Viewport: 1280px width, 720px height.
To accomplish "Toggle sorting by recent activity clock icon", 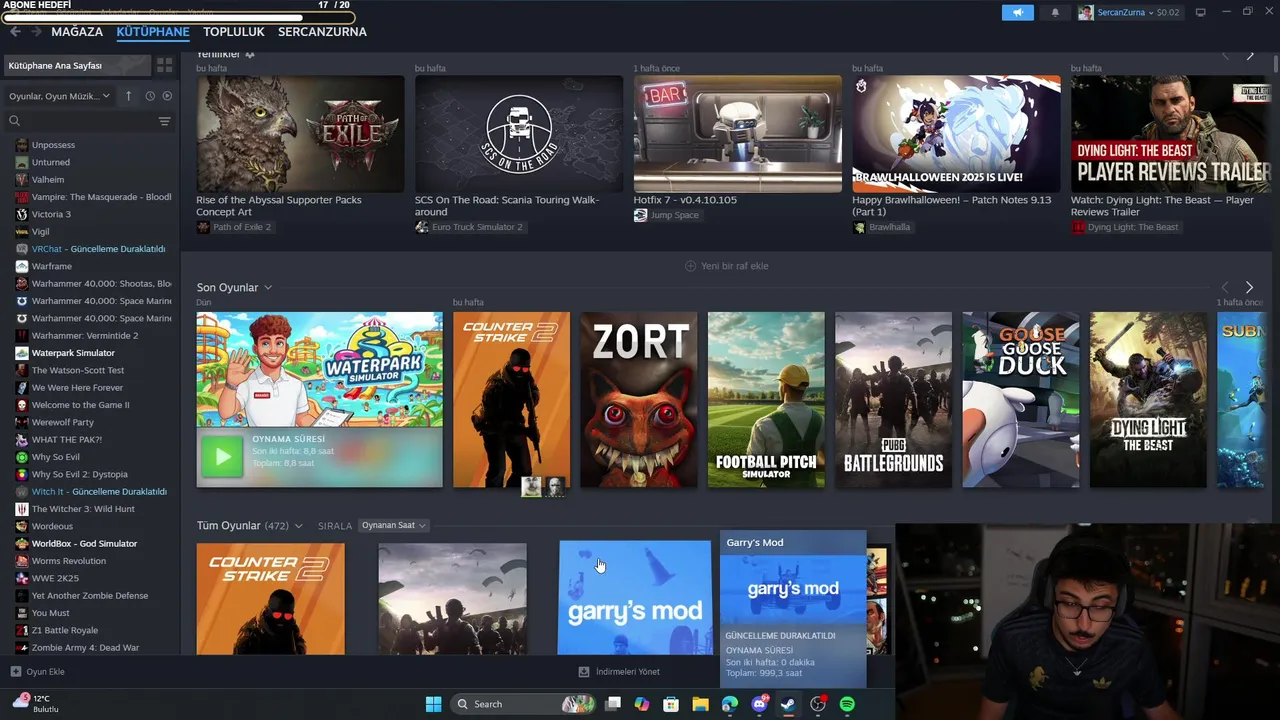I will [x=150, y=96].
